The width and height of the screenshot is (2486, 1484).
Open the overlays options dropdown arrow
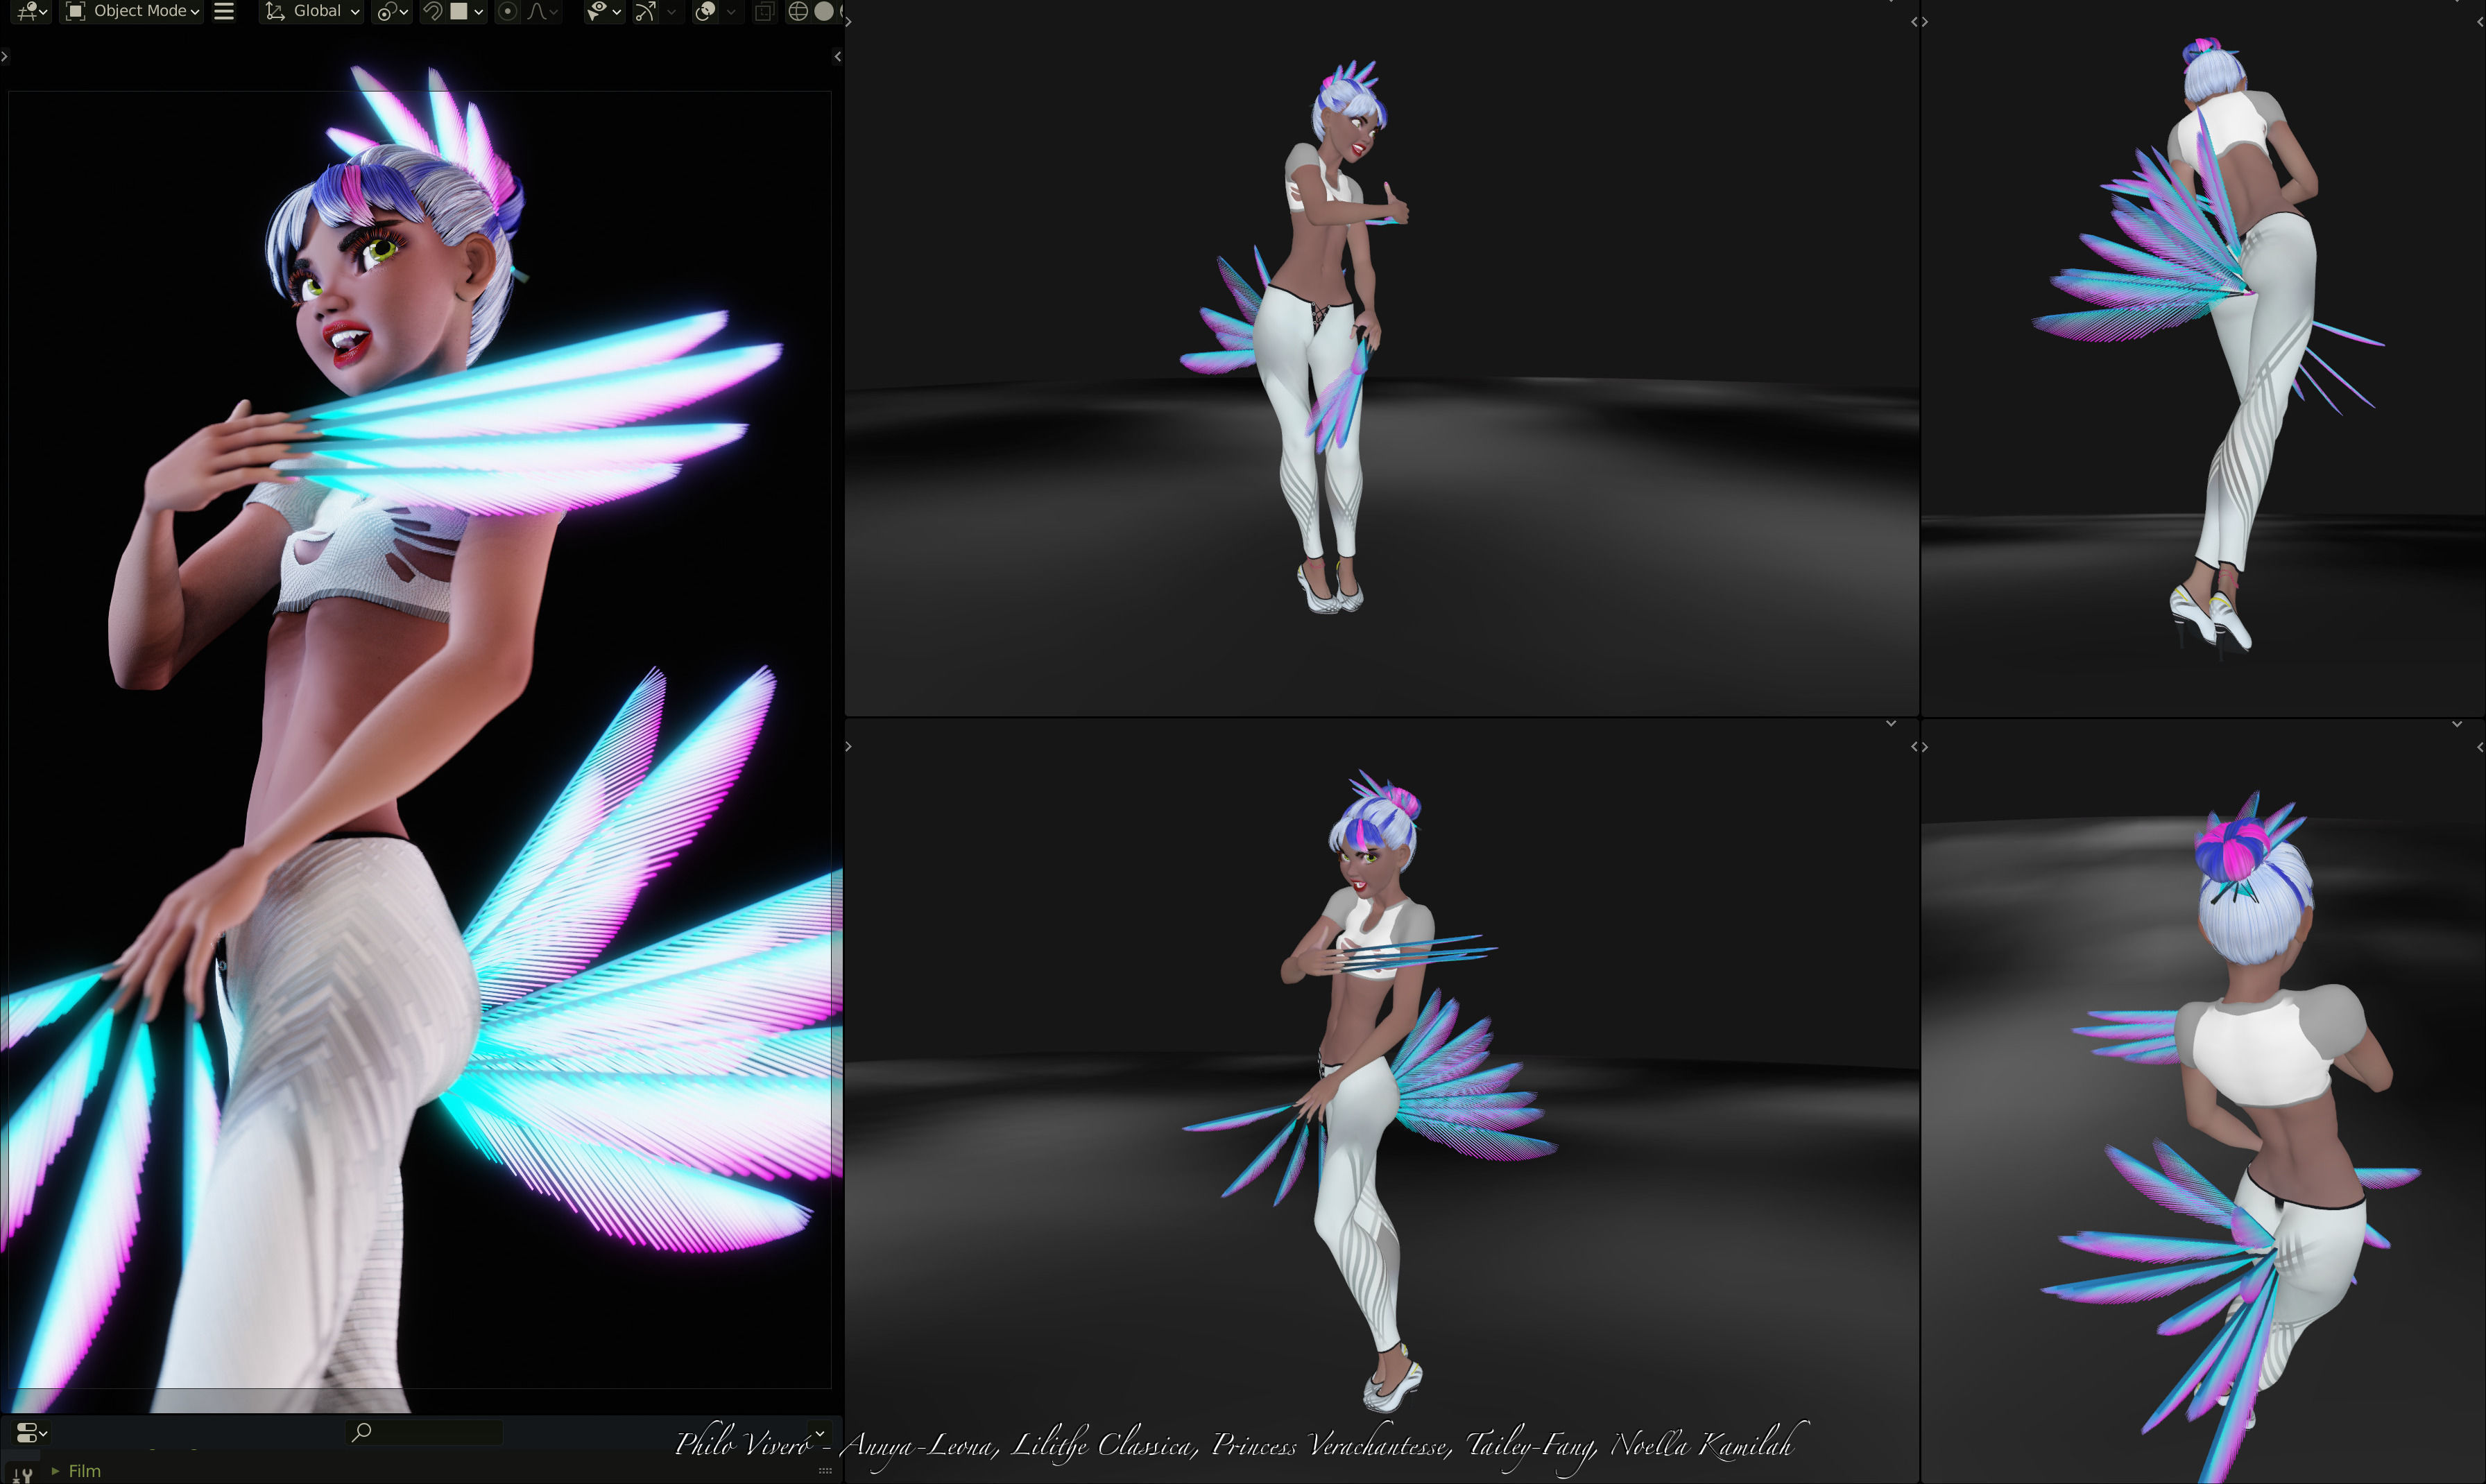[731, 11]
